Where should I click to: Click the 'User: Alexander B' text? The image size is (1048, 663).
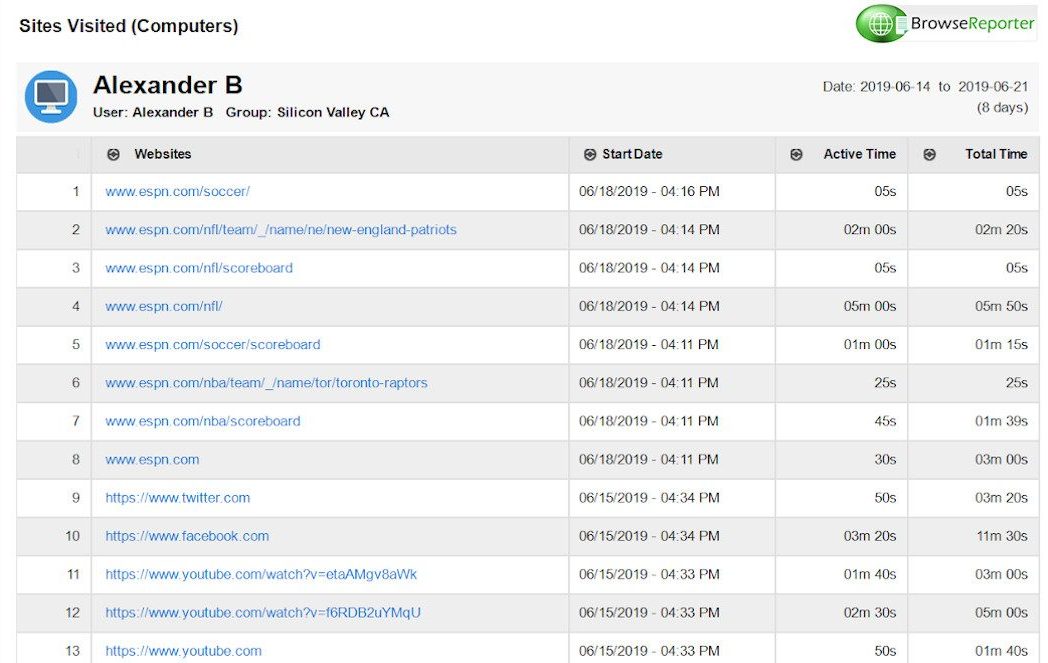pyautogui.click(x=153, y=112)
